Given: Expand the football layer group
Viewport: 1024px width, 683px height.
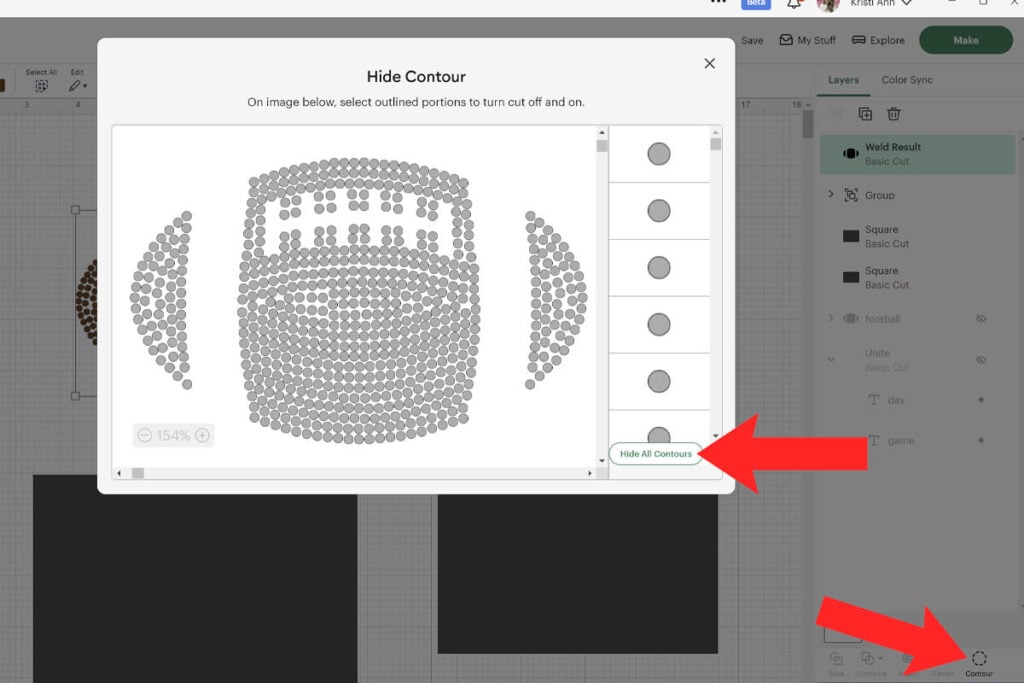Looking at the screenshot, I should click(830, 319).
